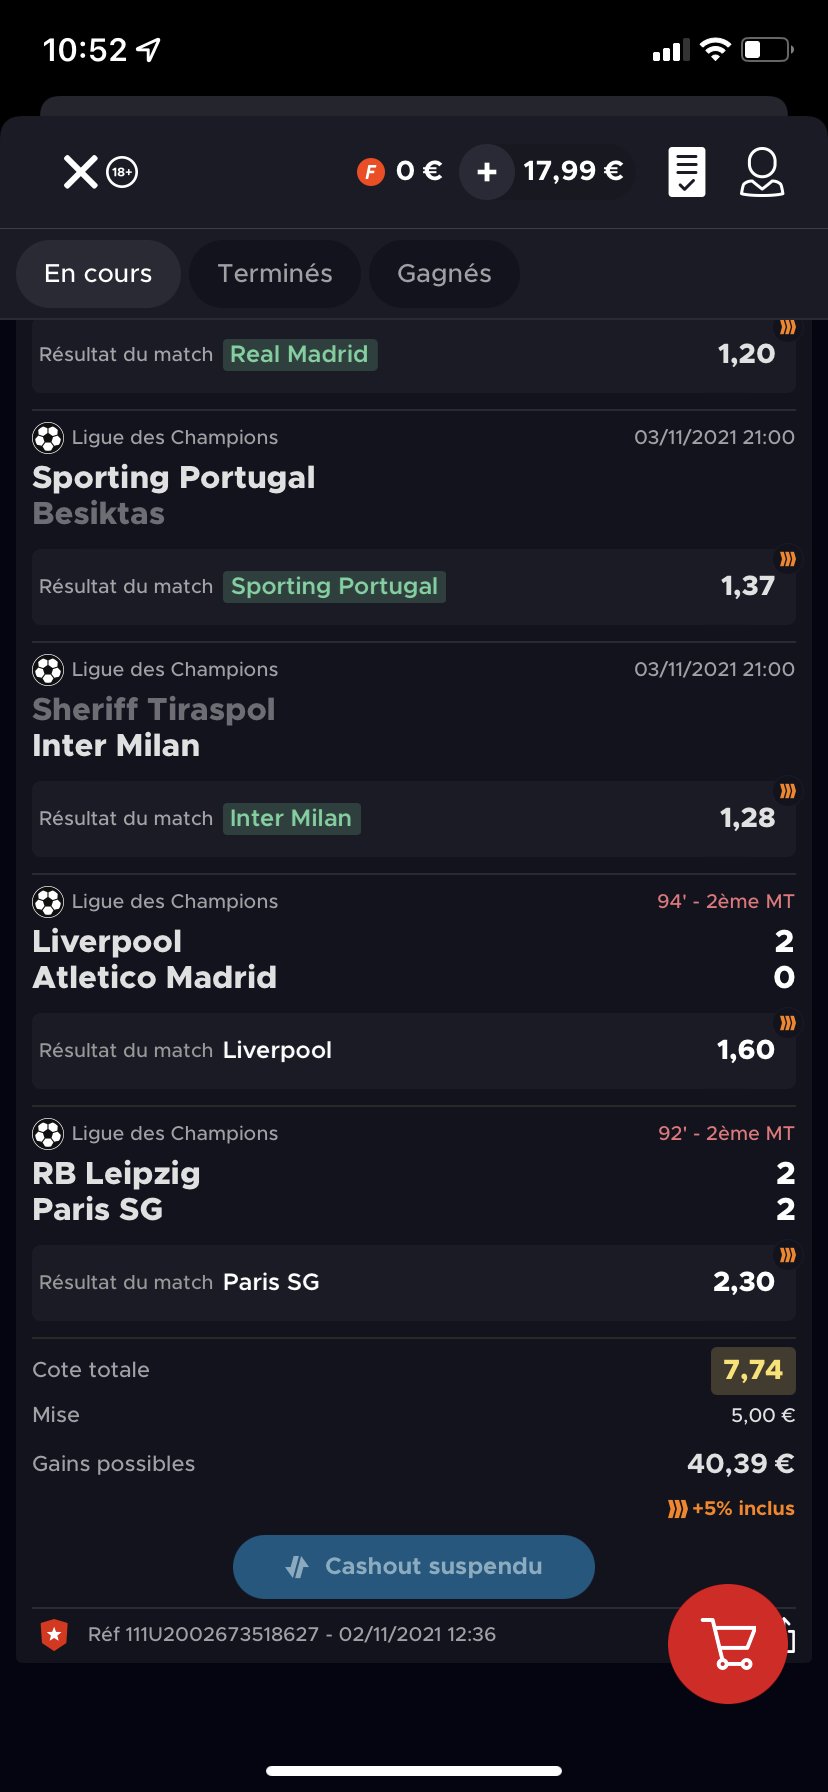Open the RB Leipzig vs Paris SG match
The width and height of the screenshot is (828, 1792).
tap(414, 1191)
